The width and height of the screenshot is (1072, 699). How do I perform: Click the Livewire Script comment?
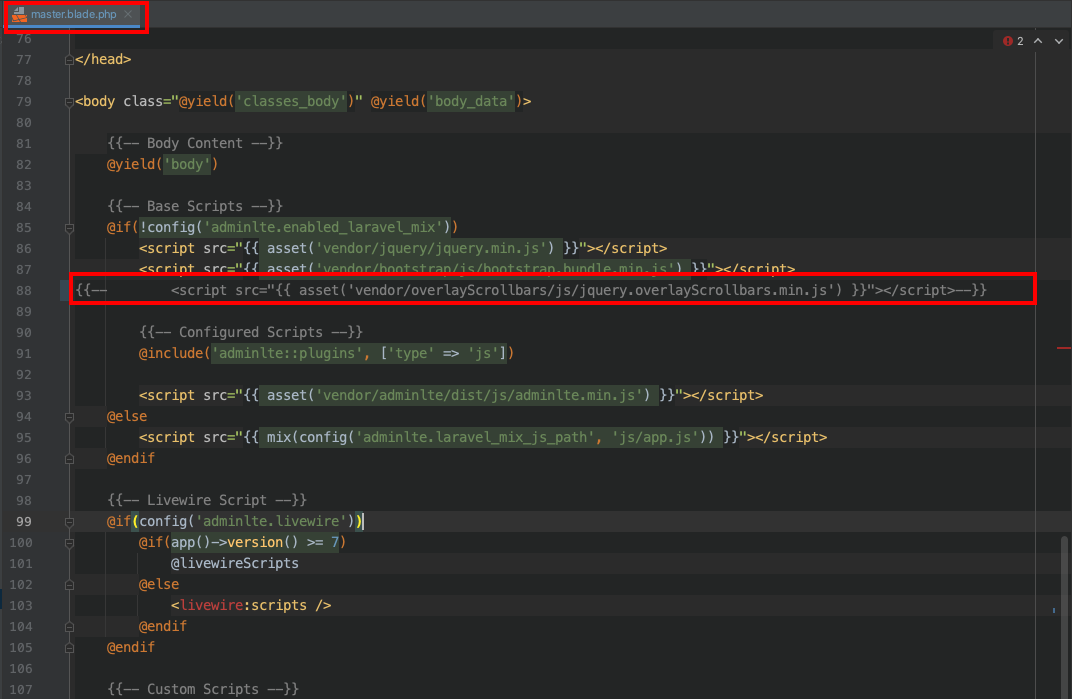[207, 500]
